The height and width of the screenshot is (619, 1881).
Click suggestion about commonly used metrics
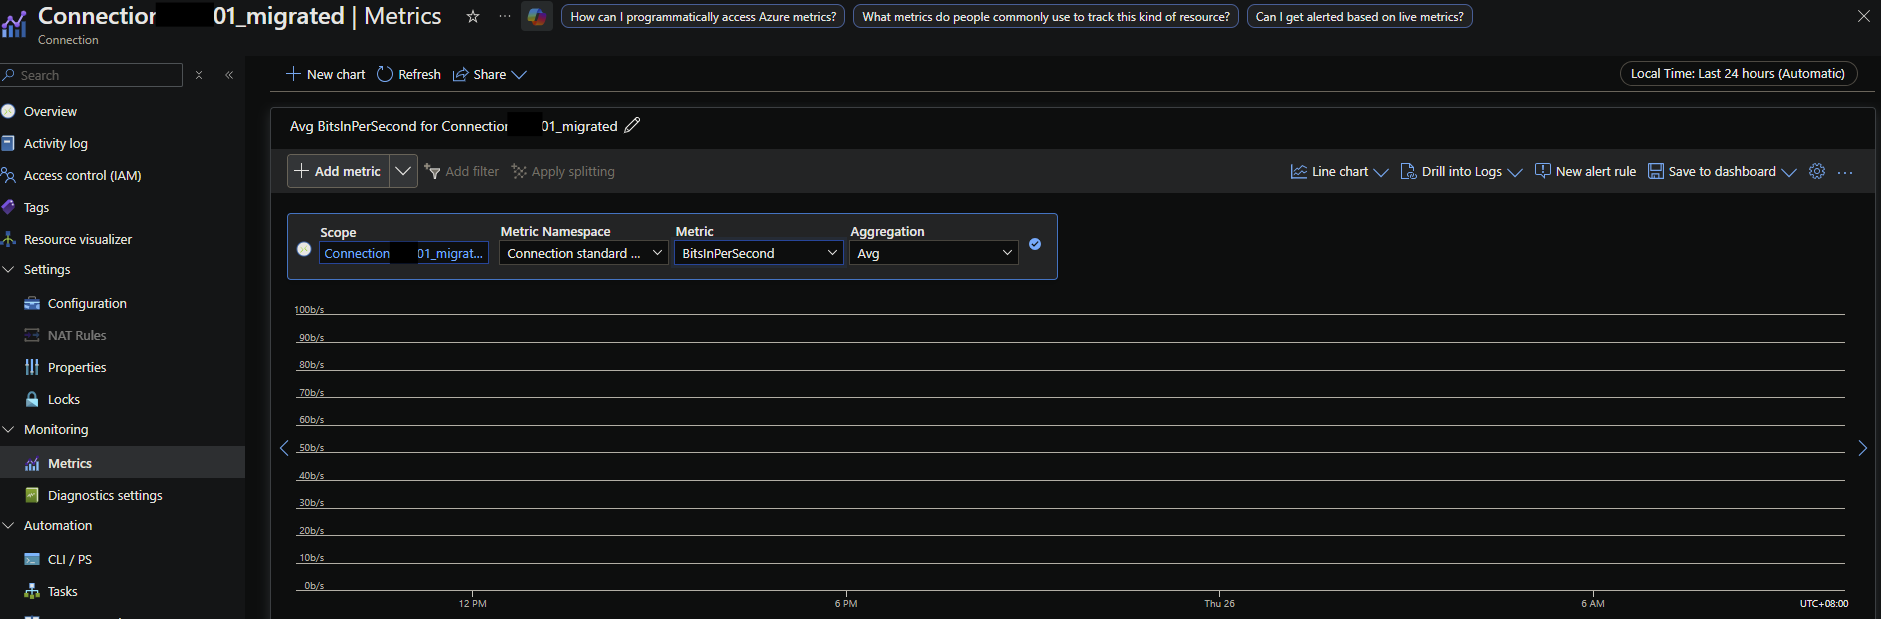pos(1046,16)
